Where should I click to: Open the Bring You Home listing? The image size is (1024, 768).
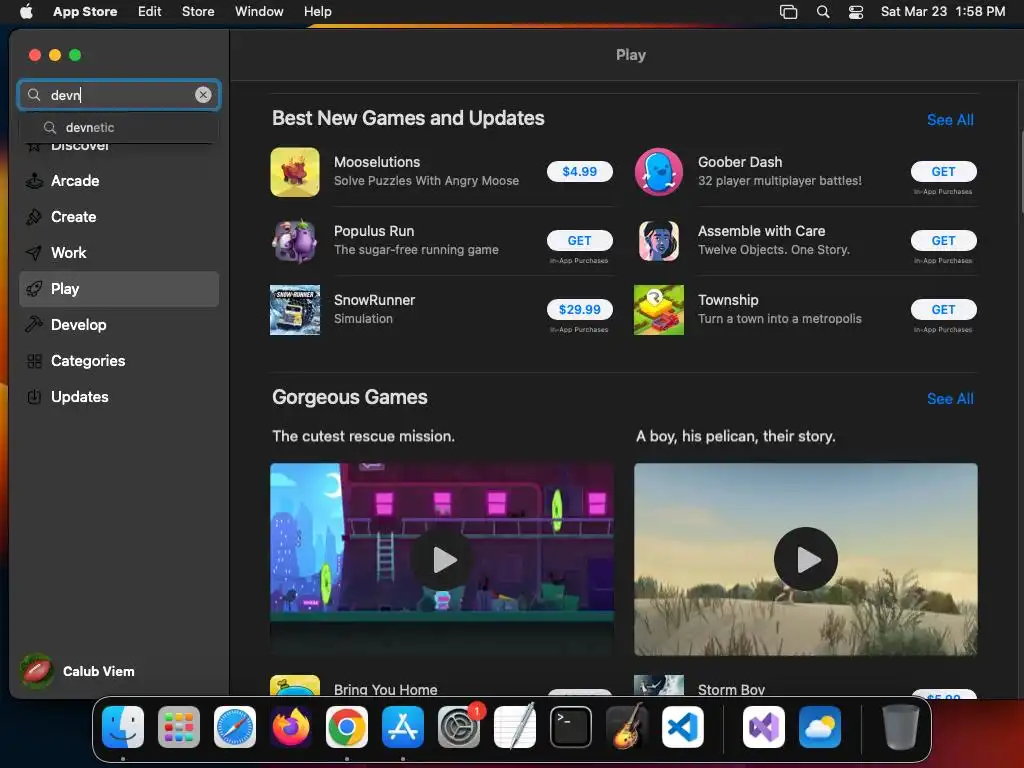tap(385, 689)
